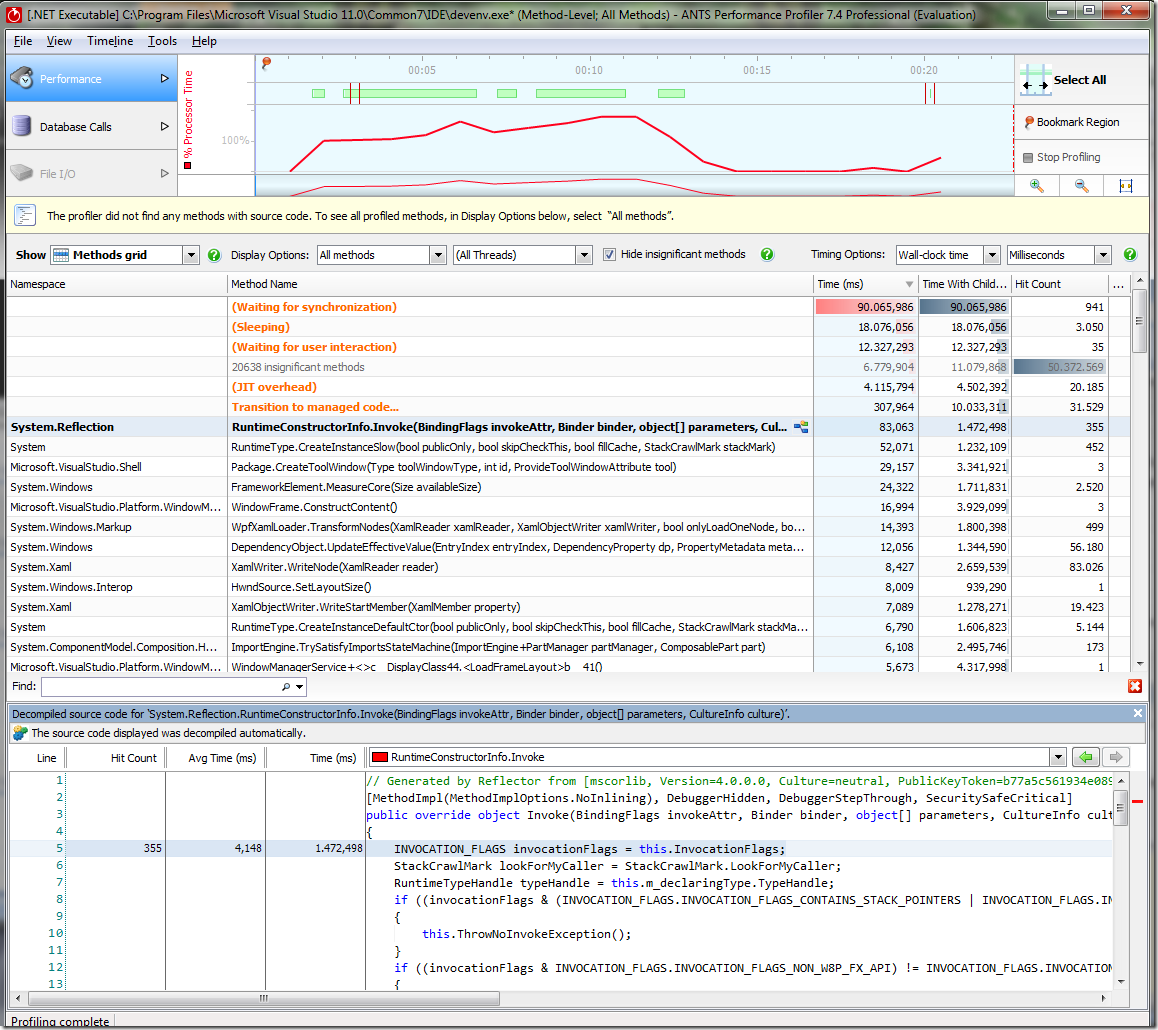Zoom out on the timeline
The image size is (1158, 1030).
[1081, 186]
